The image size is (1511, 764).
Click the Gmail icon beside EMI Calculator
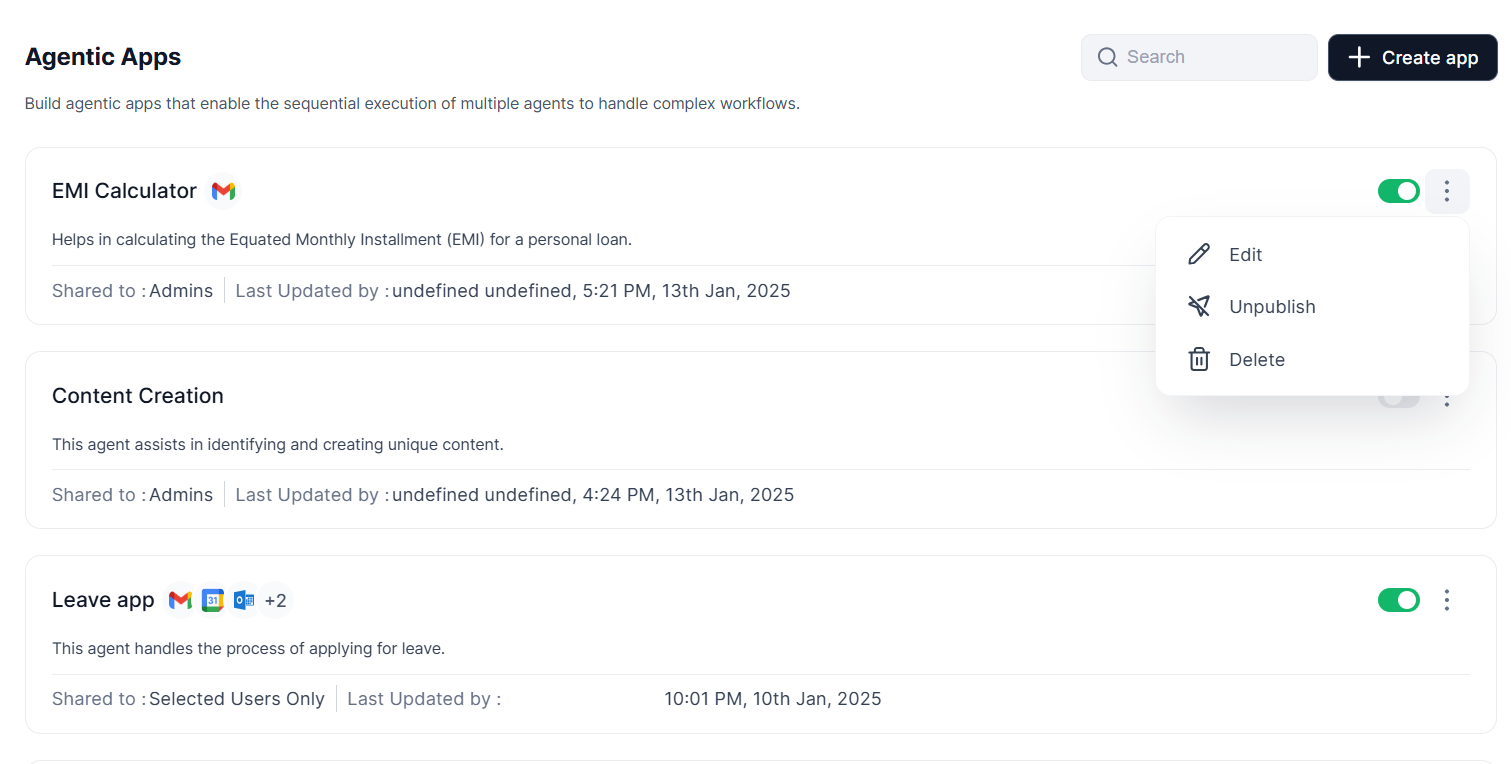tap(224, 191)
